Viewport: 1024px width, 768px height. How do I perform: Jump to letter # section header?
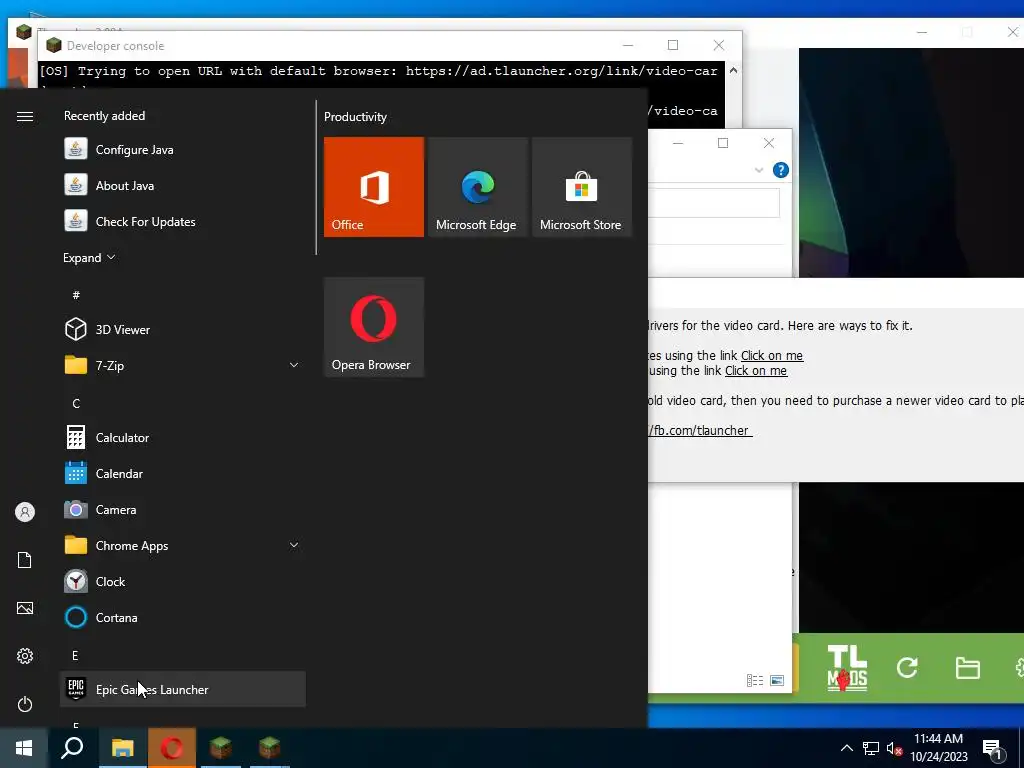[76, 295]
